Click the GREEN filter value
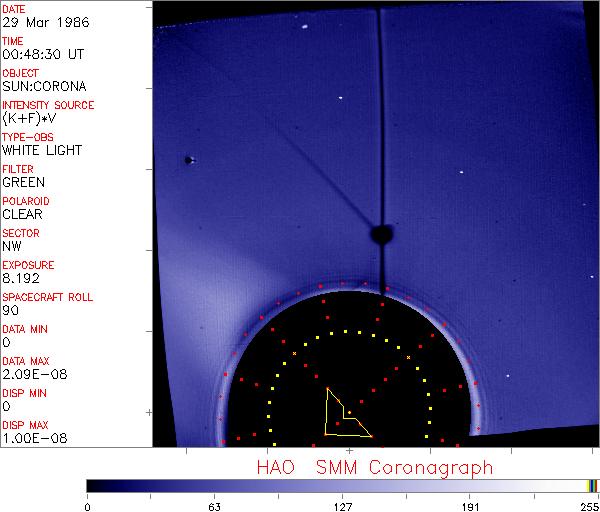The height and width of the screenshot is (512, 600). (23, 182)
